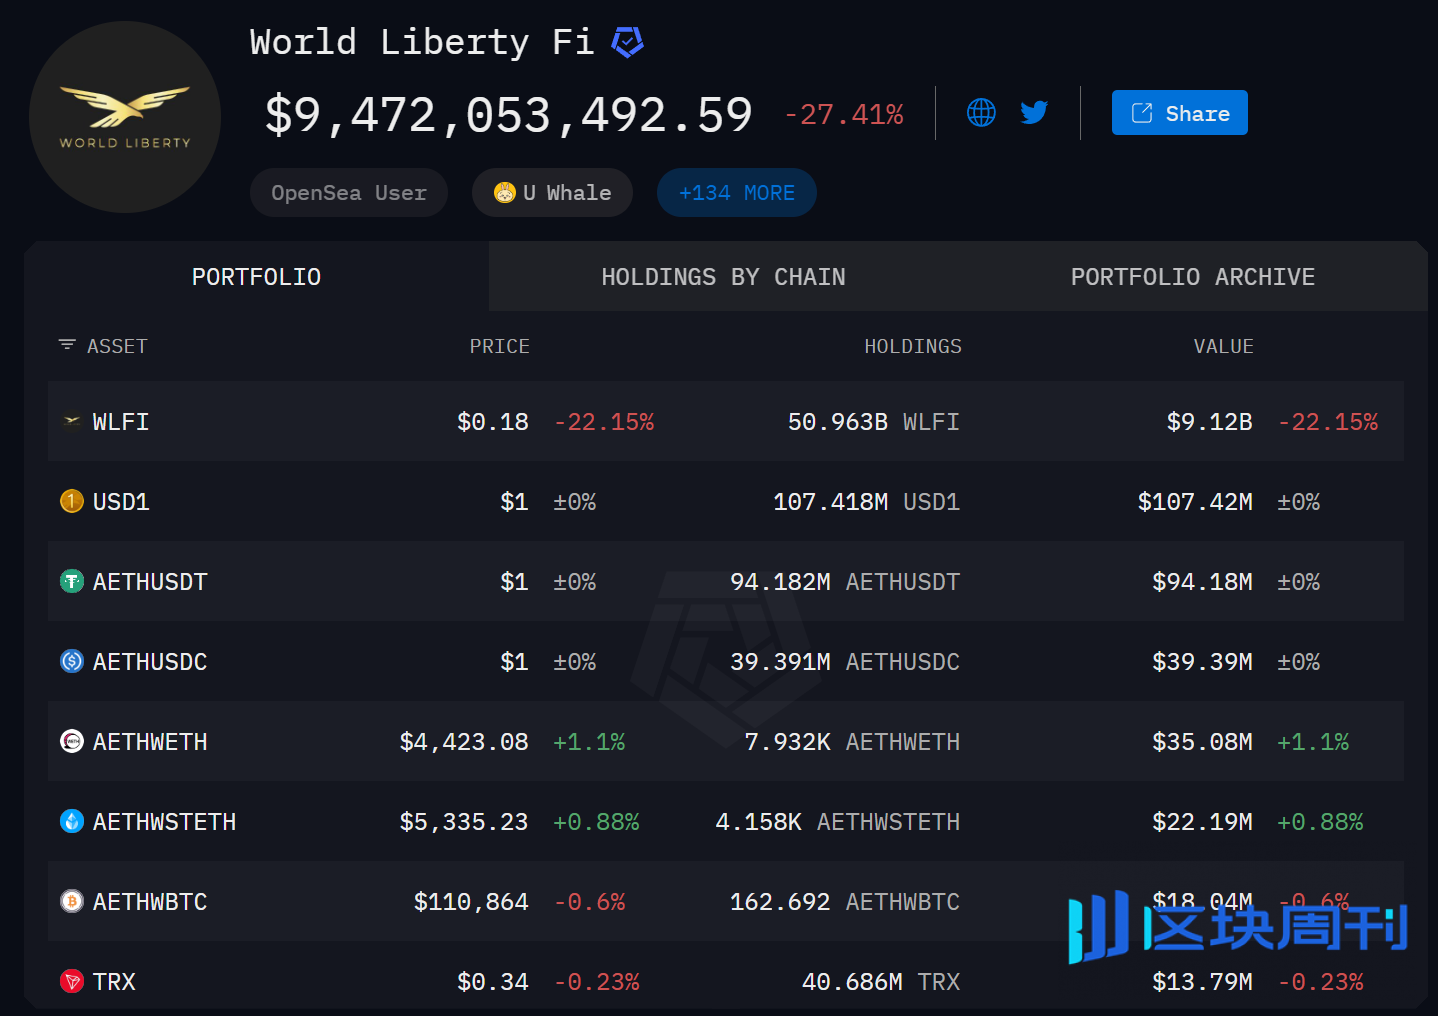The height and width of the screenshot is (1016, 1438).
Task: Open the AETHWBTC asset name
Action: point(150,902)
